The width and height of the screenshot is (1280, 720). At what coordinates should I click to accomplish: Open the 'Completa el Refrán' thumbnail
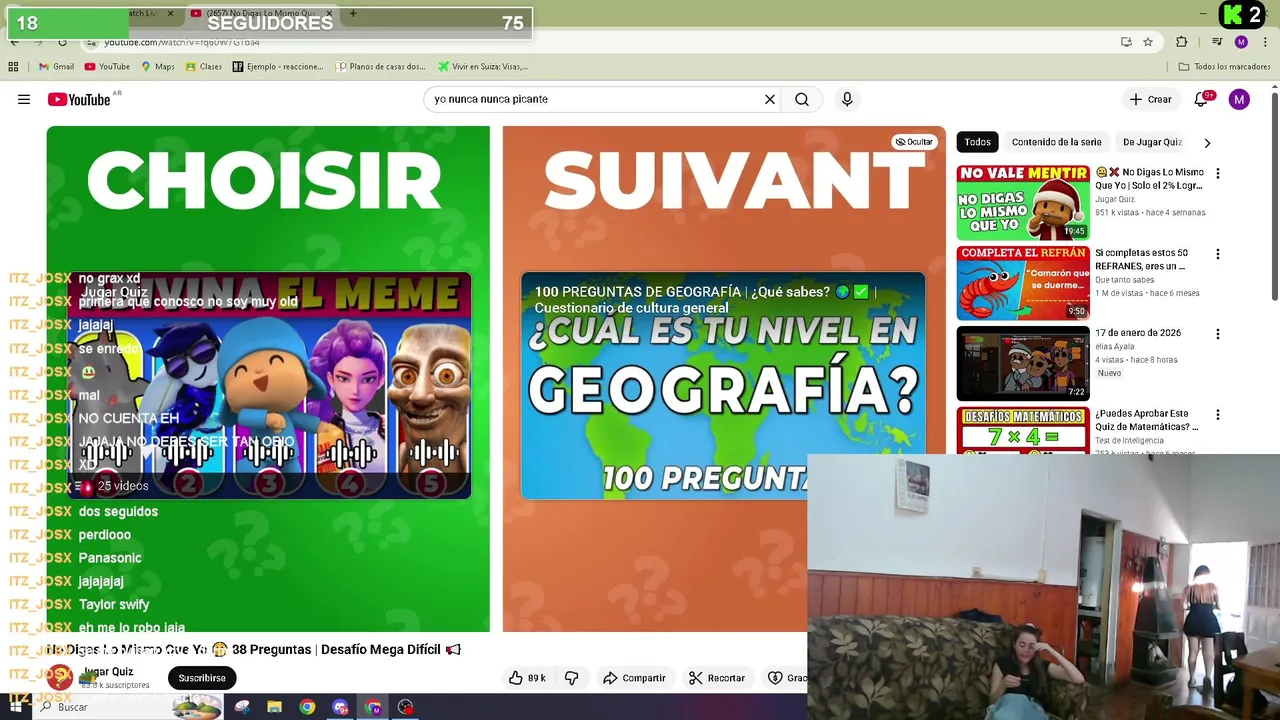[x=1023, y=283]
